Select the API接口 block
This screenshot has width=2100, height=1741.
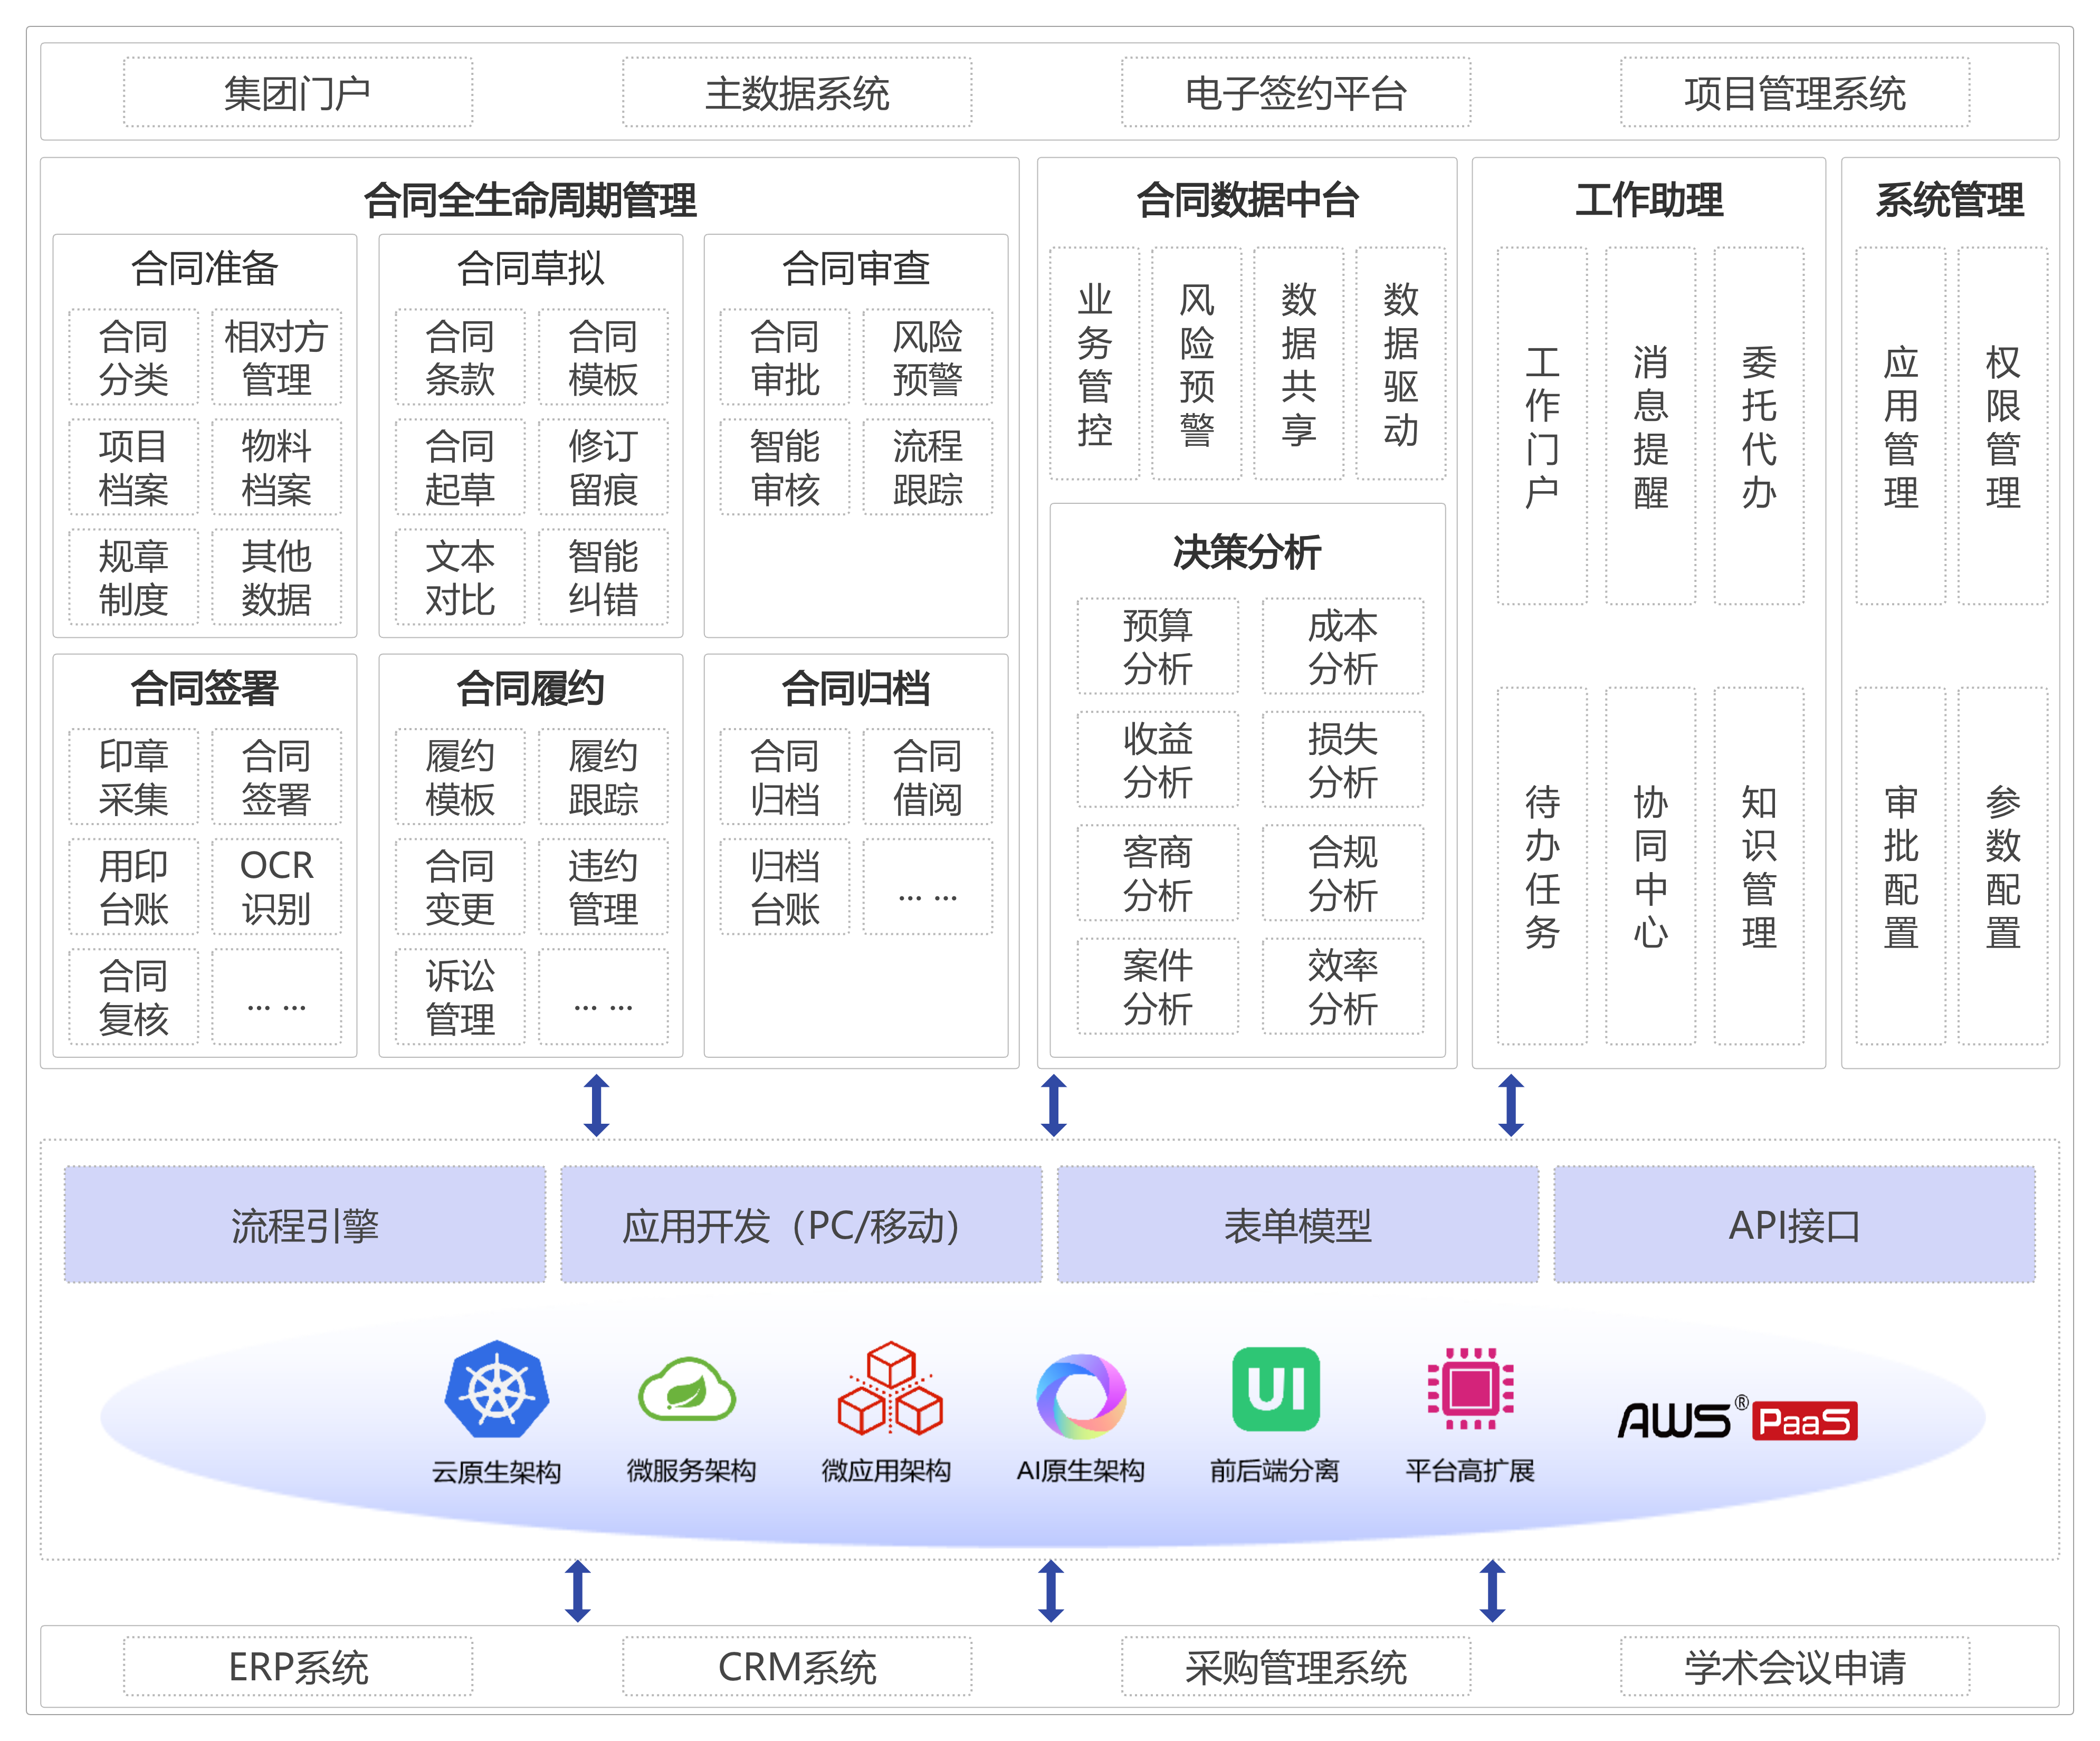(x=1794, y=1225)
